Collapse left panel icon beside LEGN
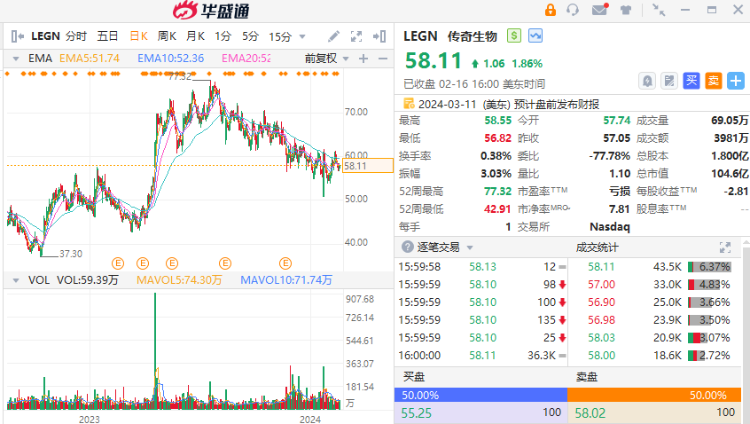 [x=17, y=36]
